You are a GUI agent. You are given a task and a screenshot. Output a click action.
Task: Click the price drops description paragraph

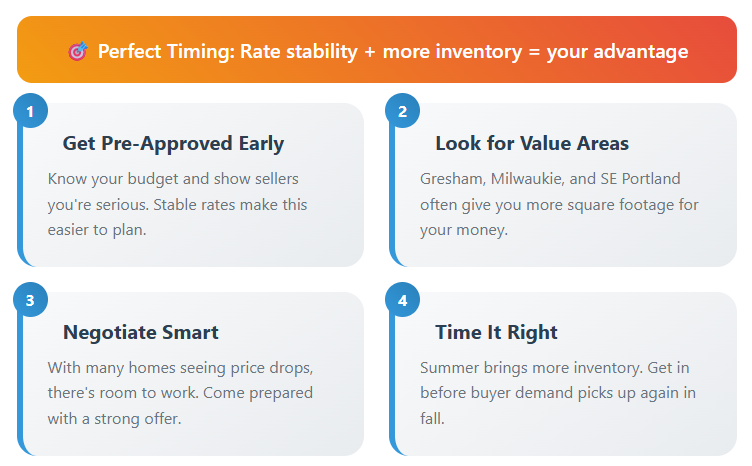click(x=180, y=393)
